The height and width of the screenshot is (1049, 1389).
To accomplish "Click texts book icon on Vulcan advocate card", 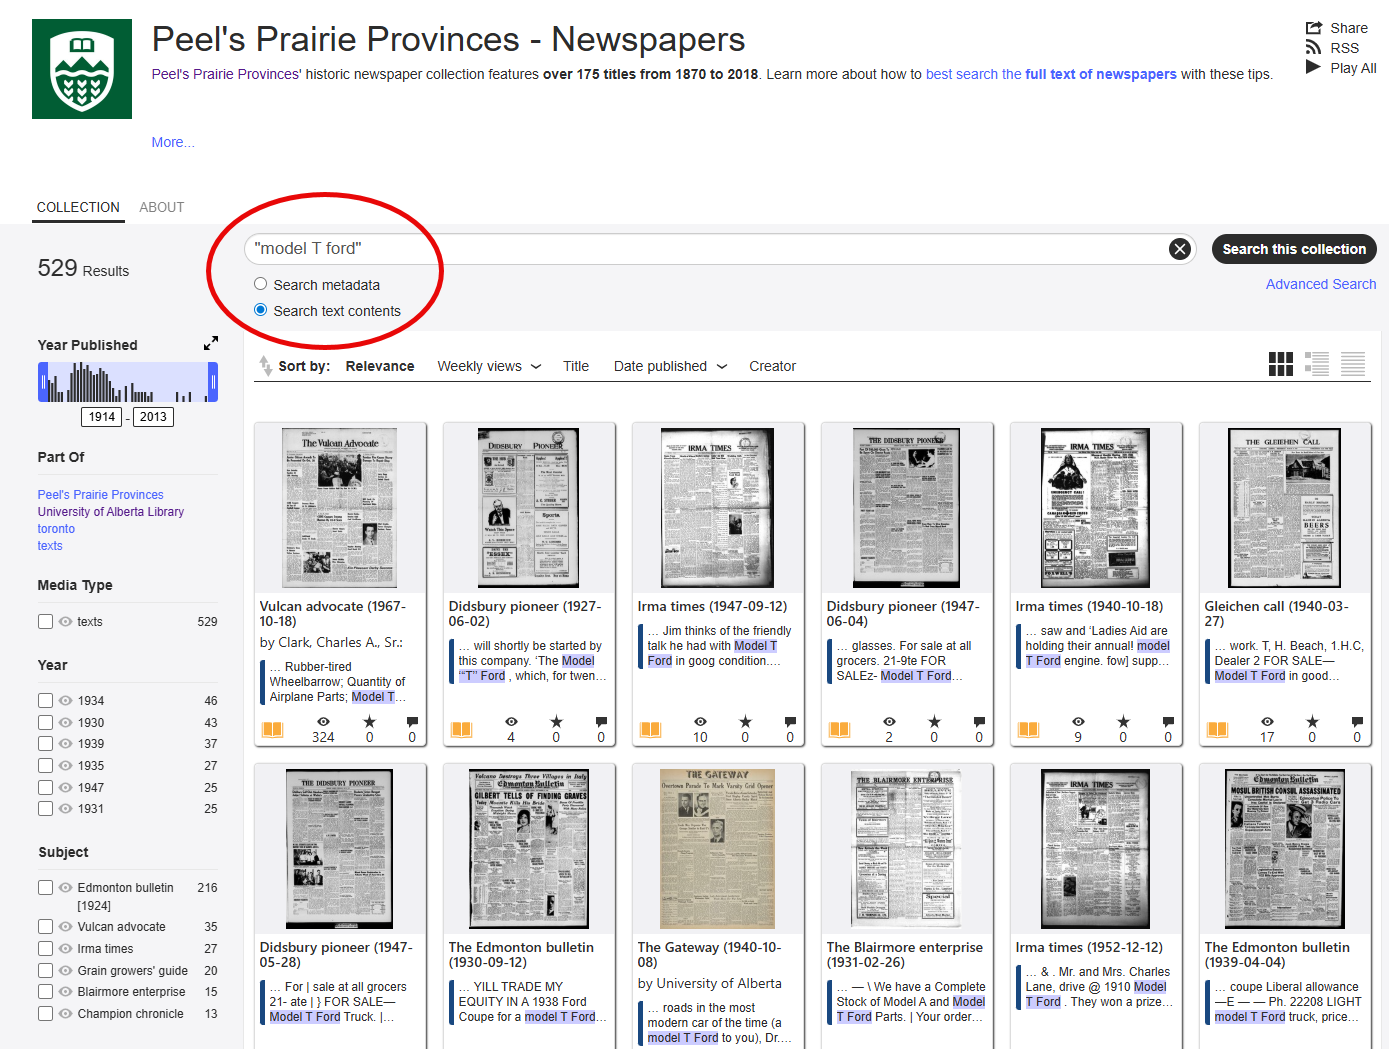I will click(x=272, y=729).
